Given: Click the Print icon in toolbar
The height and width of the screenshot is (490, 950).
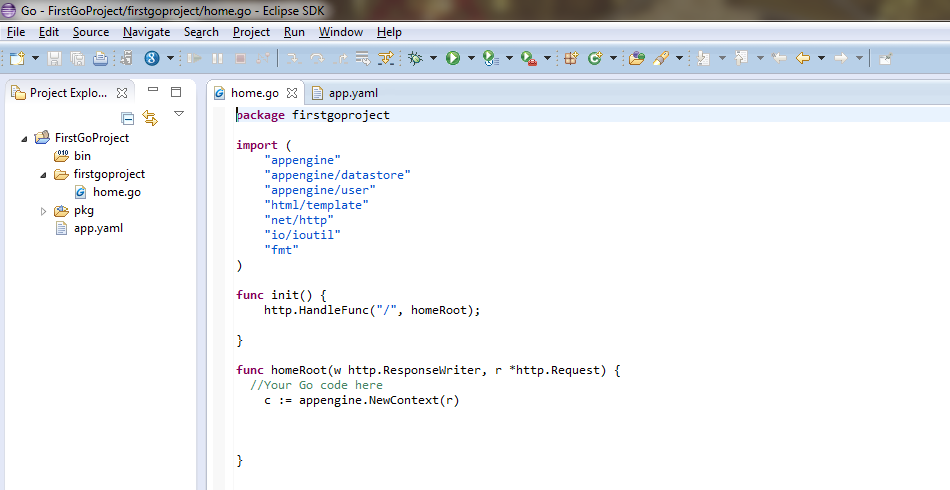Looking at the screenshot, I should tap(101, 58).
